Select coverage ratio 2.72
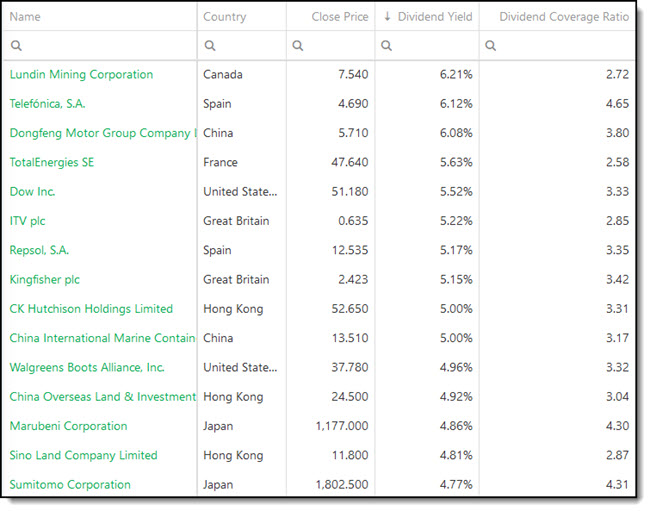 [617, 75]
